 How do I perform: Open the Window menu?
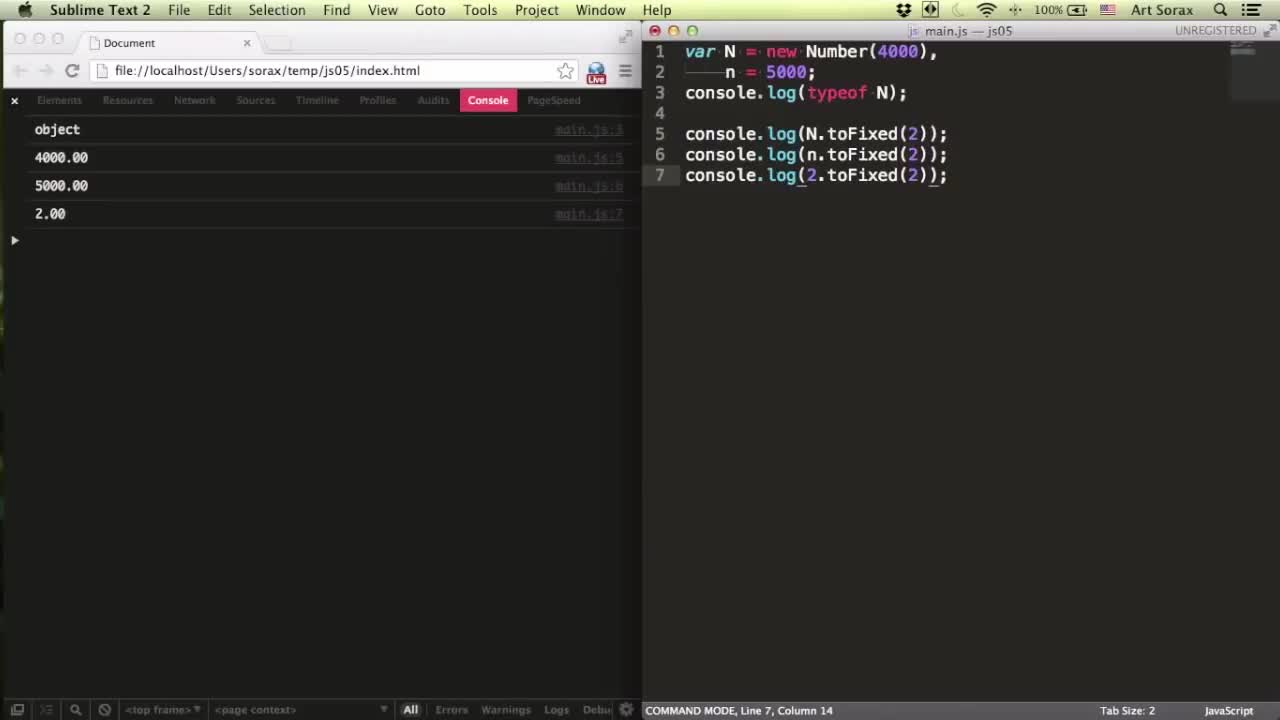point(601,10)
